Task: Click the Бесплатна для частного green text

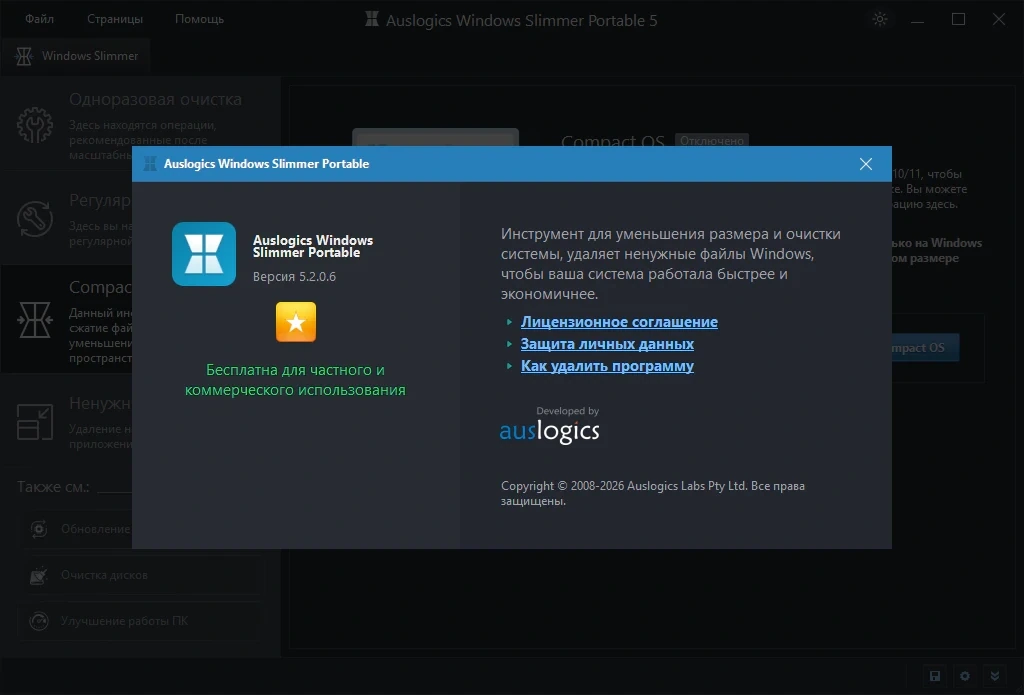Action: [x=295, y=380]
